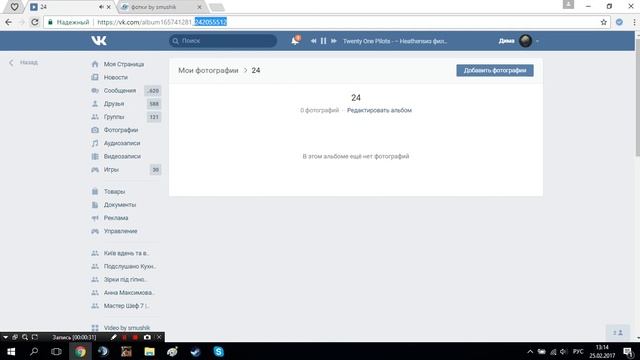Click the user avatar in header

[525, 41]
